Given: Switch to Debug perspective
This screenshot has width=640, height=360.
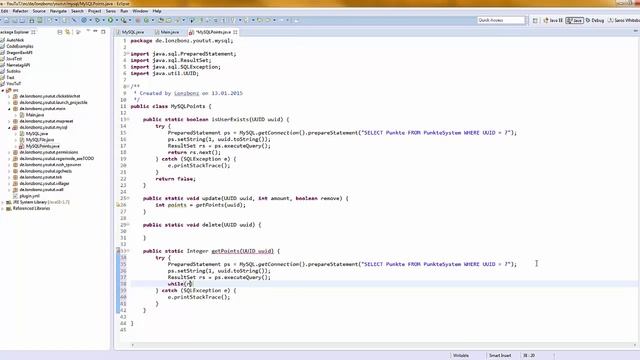Looking at the screenshot, I should pyautogui.click(x=595, y=20).
